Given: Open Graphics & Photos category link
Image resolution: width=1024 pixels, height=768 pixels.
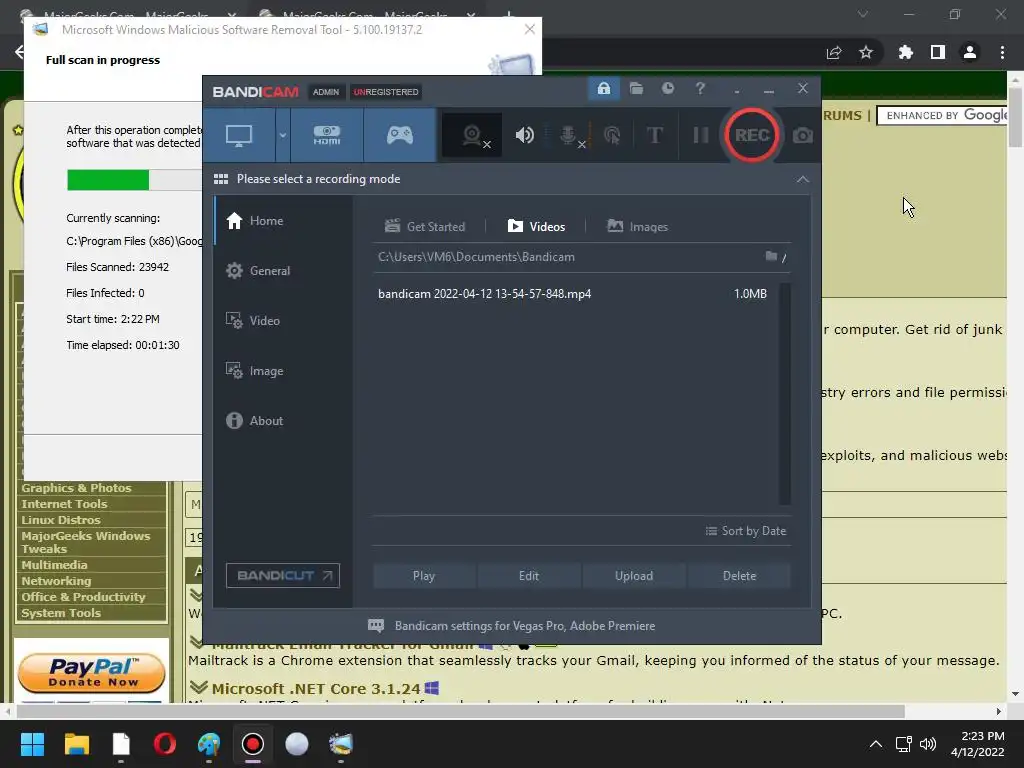Looking at the screenshot, I should click(76, 488).
